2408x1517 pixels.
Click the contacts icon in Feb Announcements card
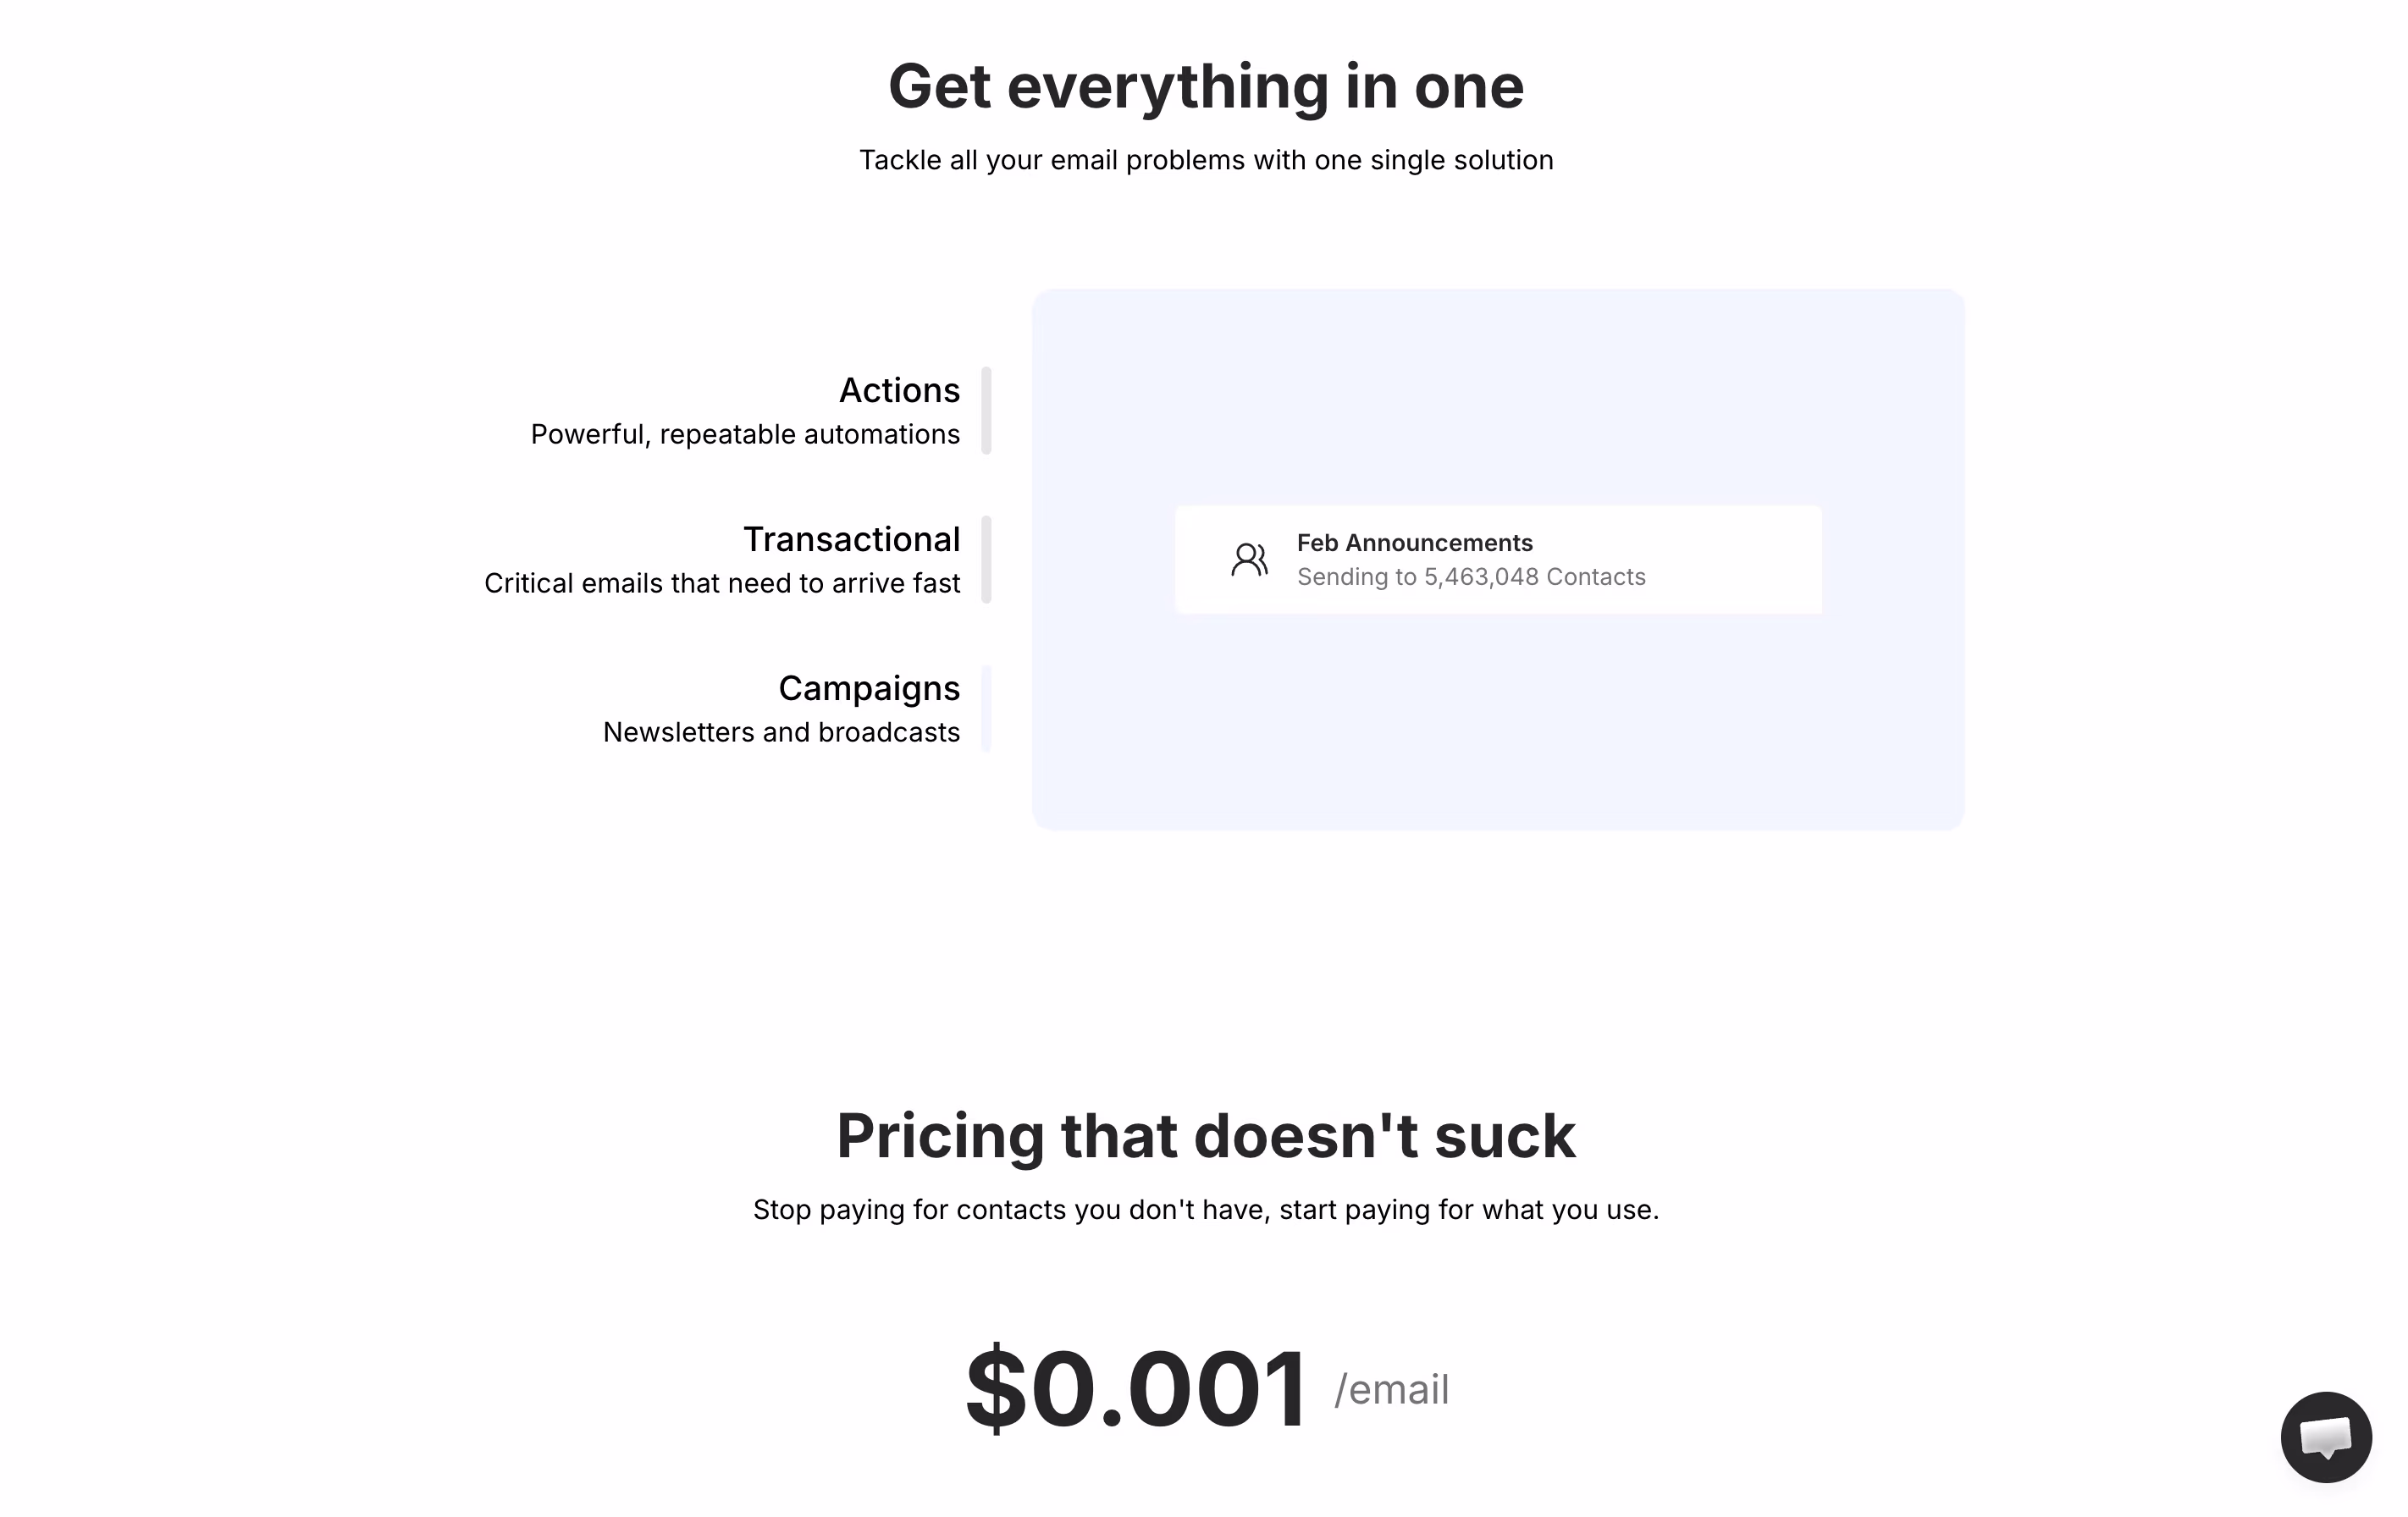(x=1249, y=559)
